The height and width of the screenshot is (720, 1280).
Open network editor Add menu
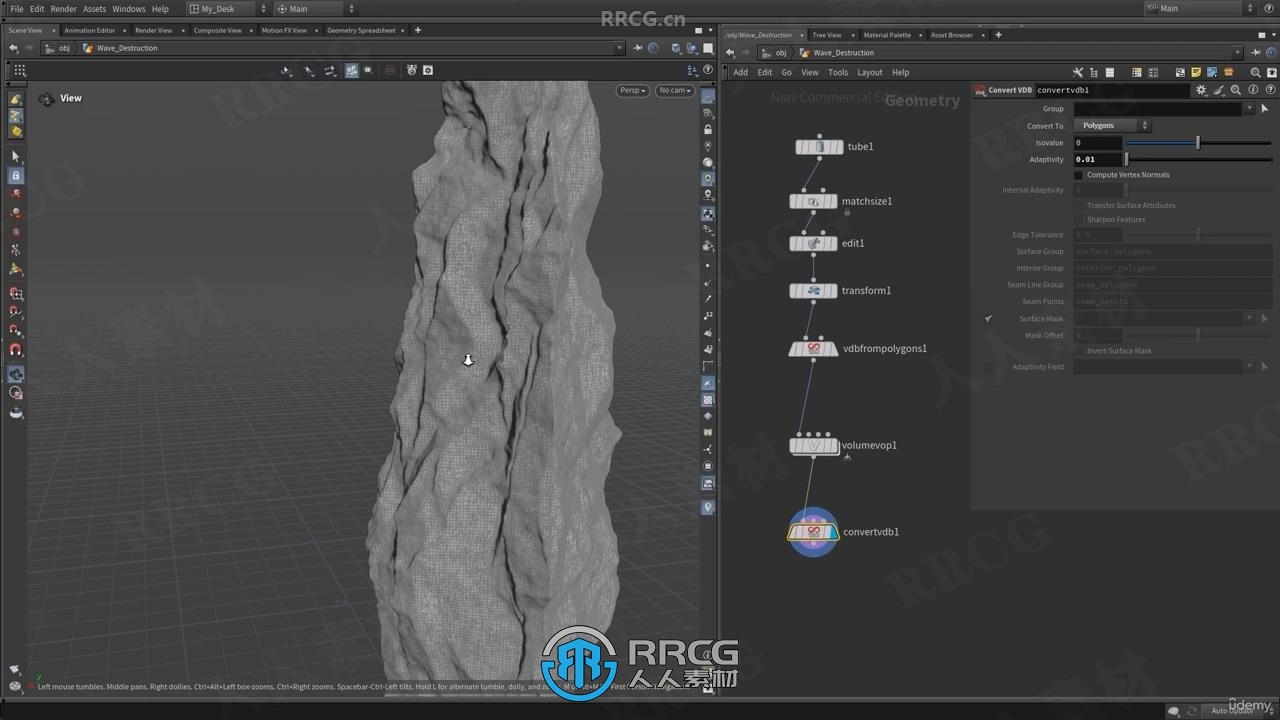(x=740, y=72)
